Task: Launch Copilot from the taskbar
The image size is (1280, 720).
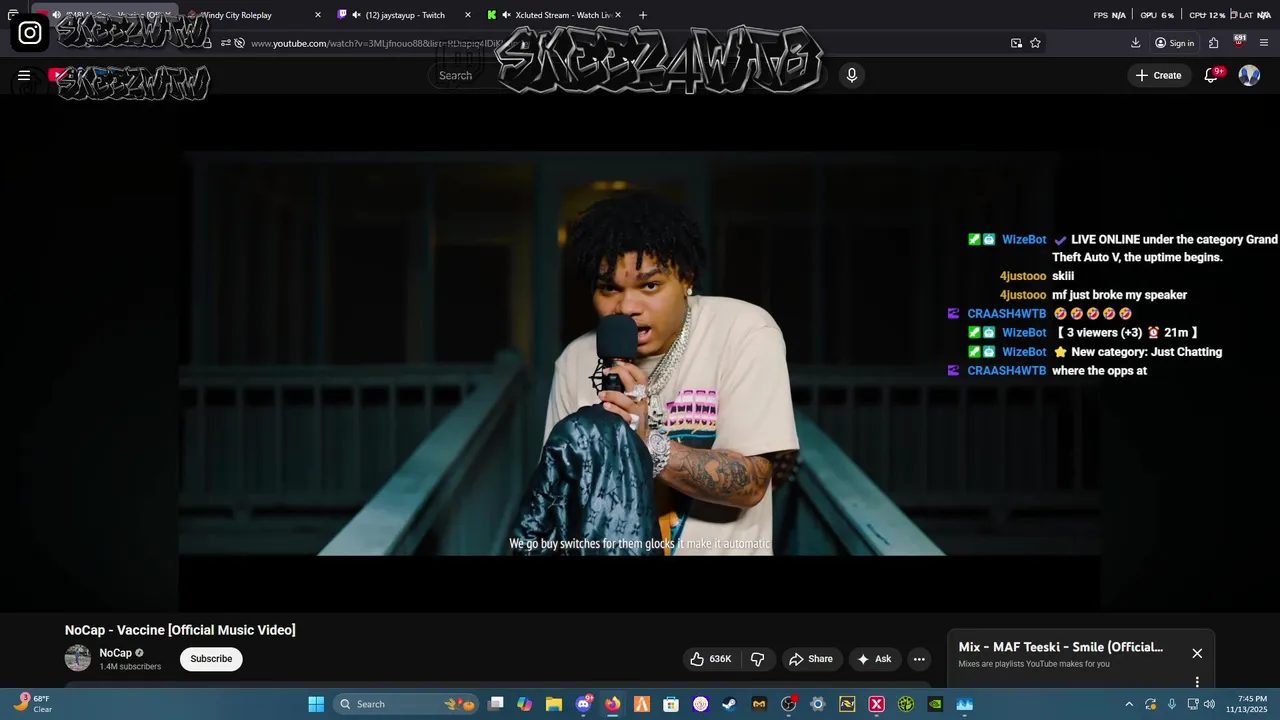Action: [x=525, y=704]
